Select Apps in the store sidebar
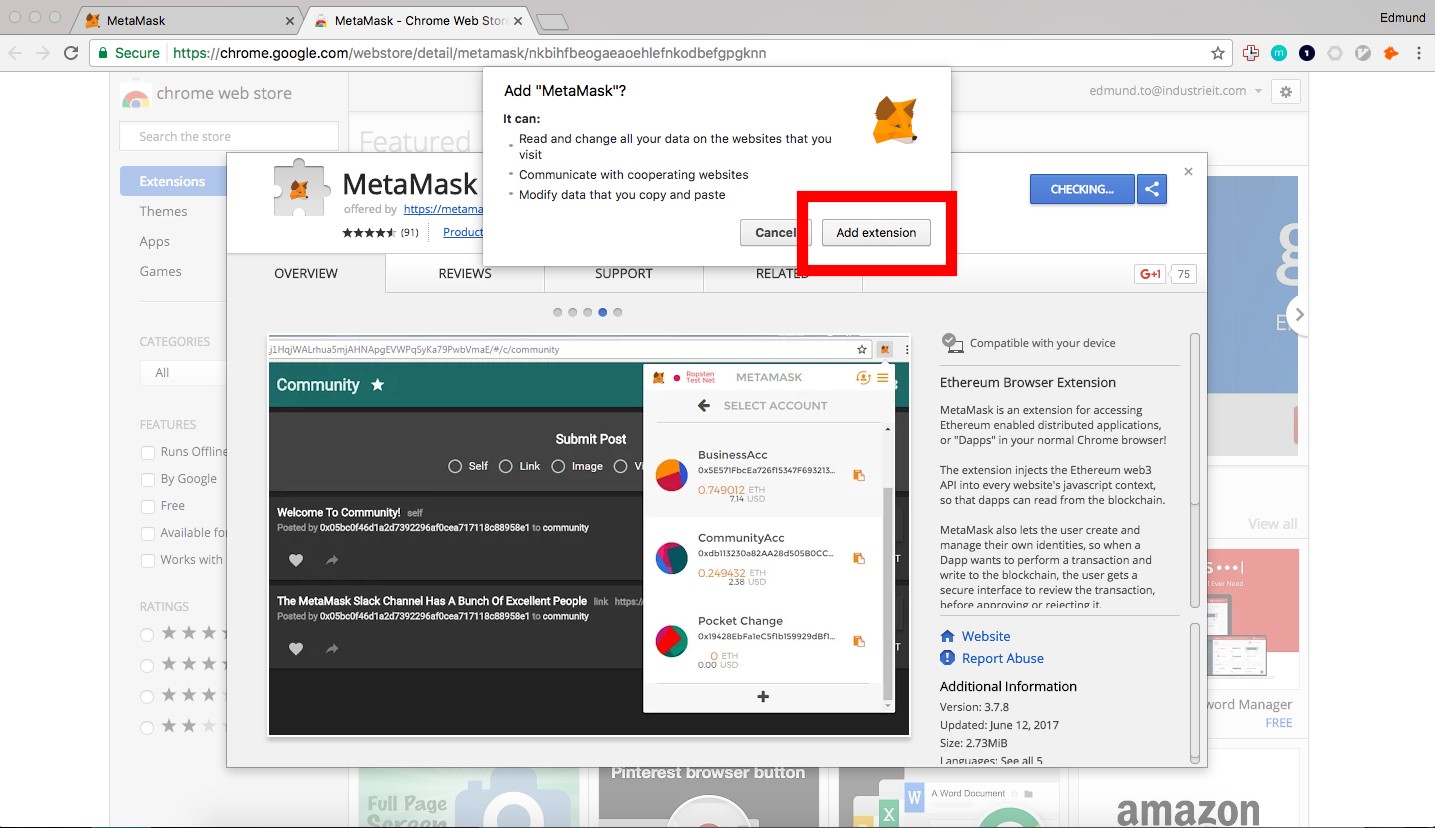The height and width of the screenshot is (828, 1435). tap(155, 241)
